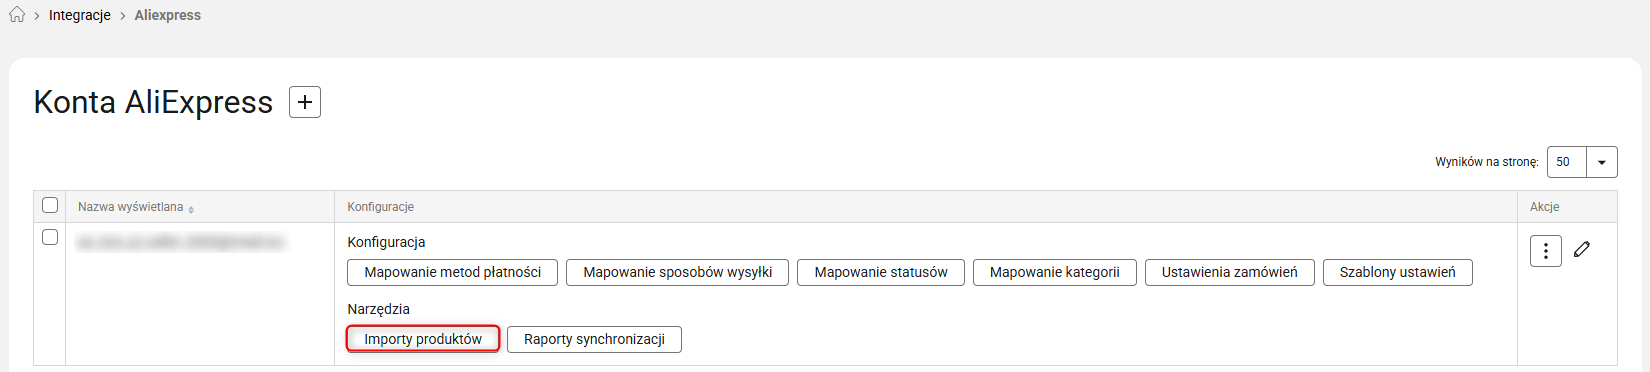Open the home icon in breadcrumb
The image size is (1650, 372).
pyautogui.click(x=17, y=15)
